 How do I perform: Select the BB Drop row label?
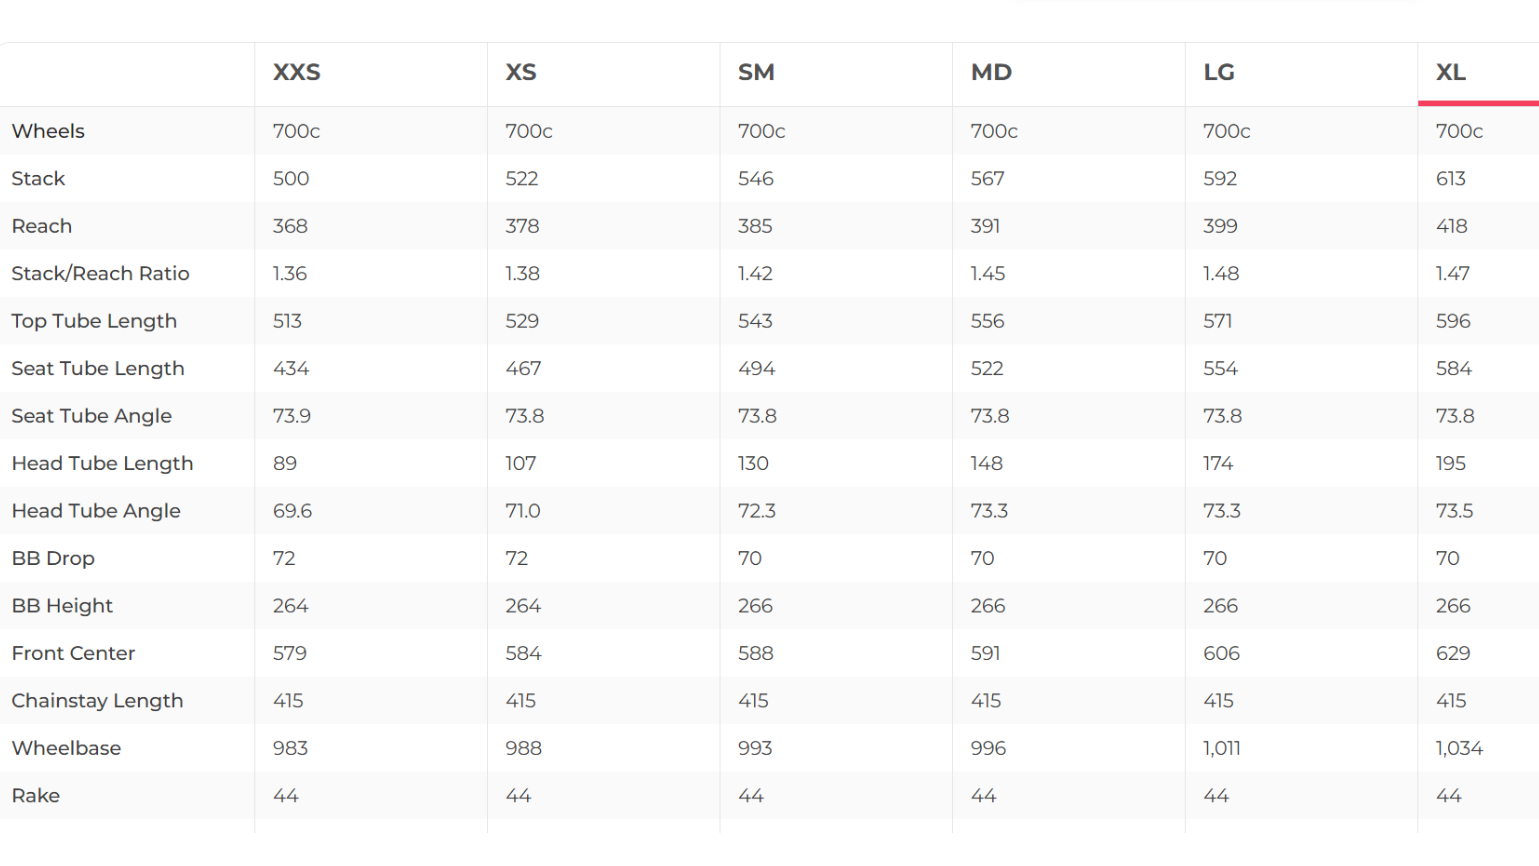click(53, 558)
